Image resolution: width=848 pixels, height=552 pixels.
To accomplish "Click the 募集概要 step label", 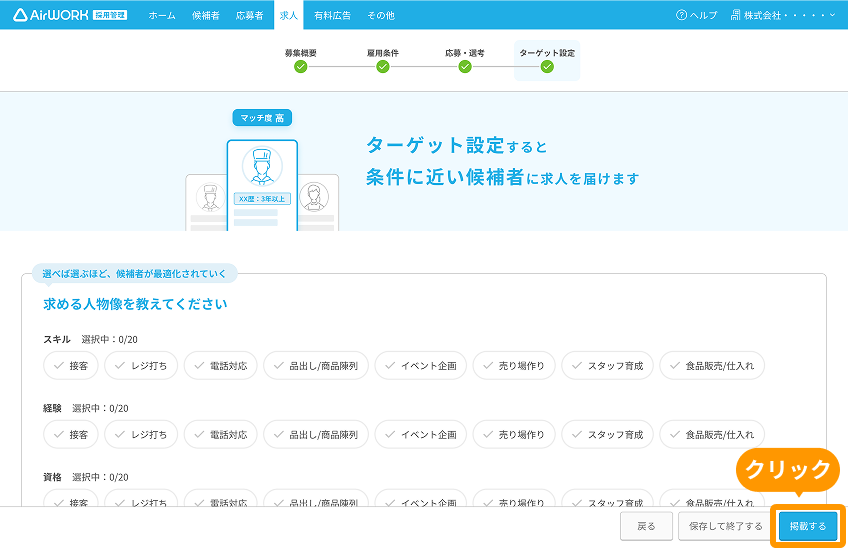I will coord(301,53).
